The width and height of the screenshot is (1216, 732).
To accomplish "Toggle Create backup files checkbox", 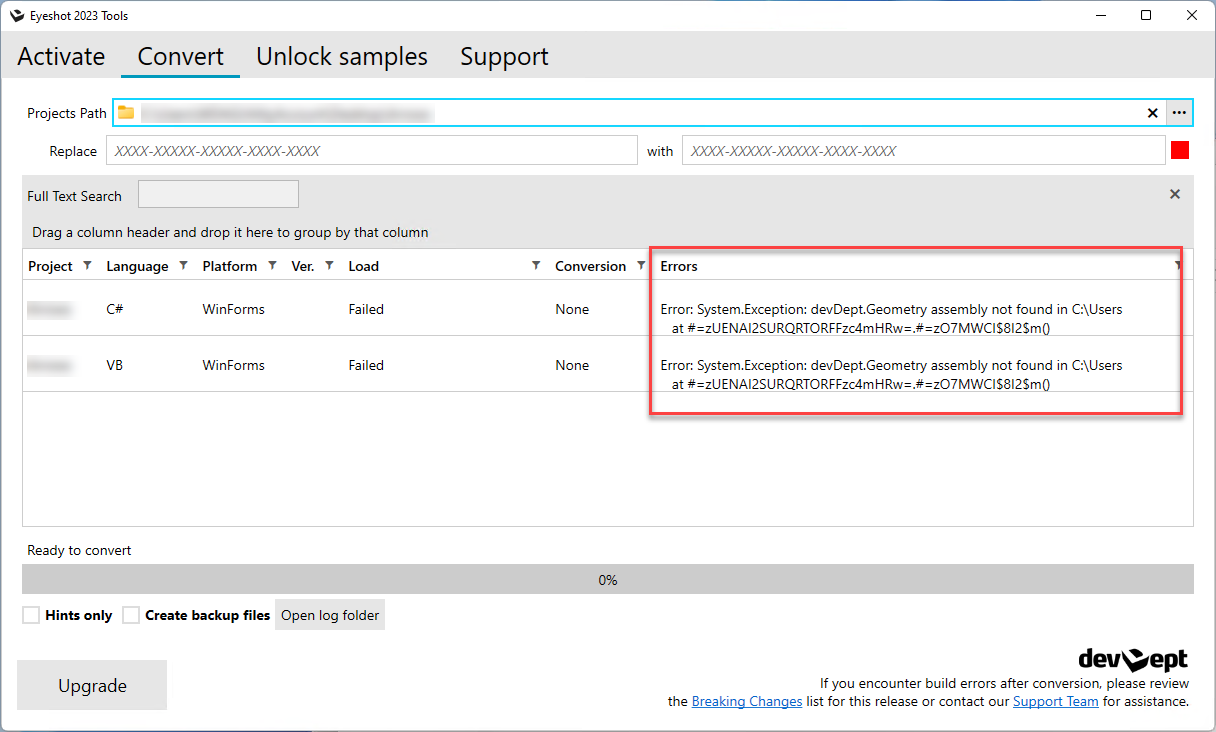I will (131, 615).
